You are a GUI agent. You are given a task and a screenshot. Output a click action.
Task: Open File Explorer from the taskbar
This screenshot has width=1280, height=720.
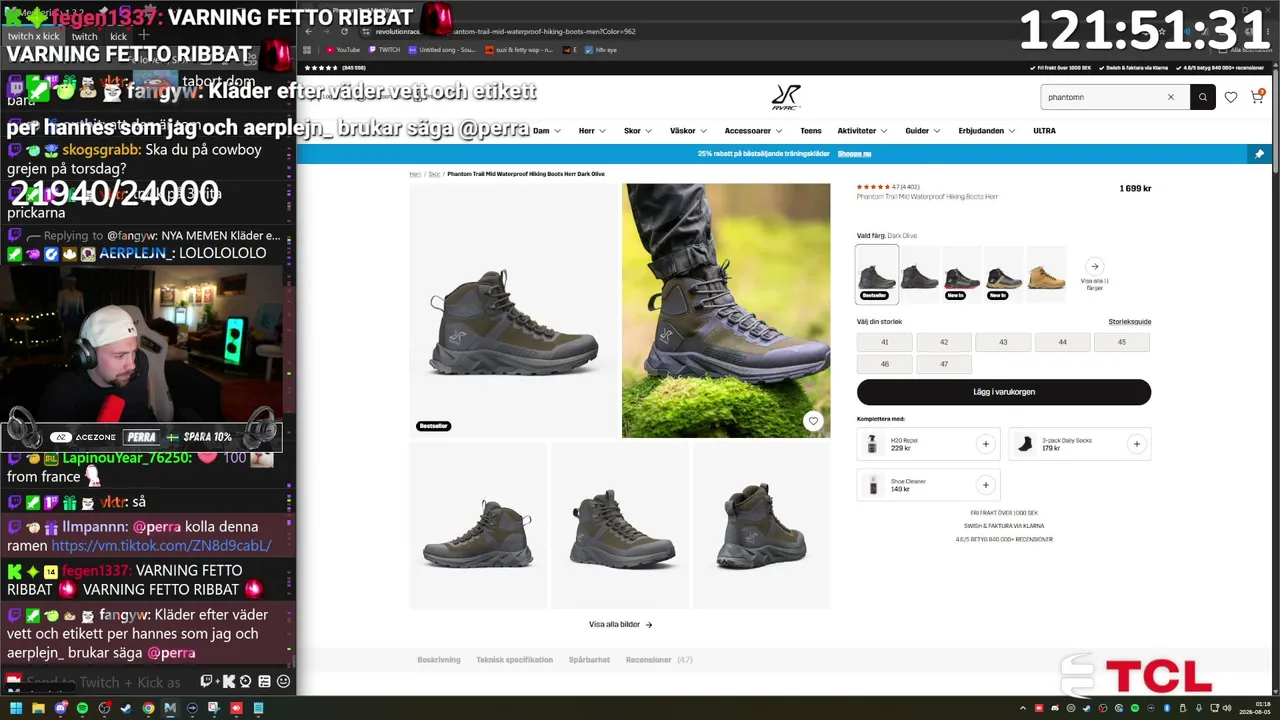[x=38, y=708]
